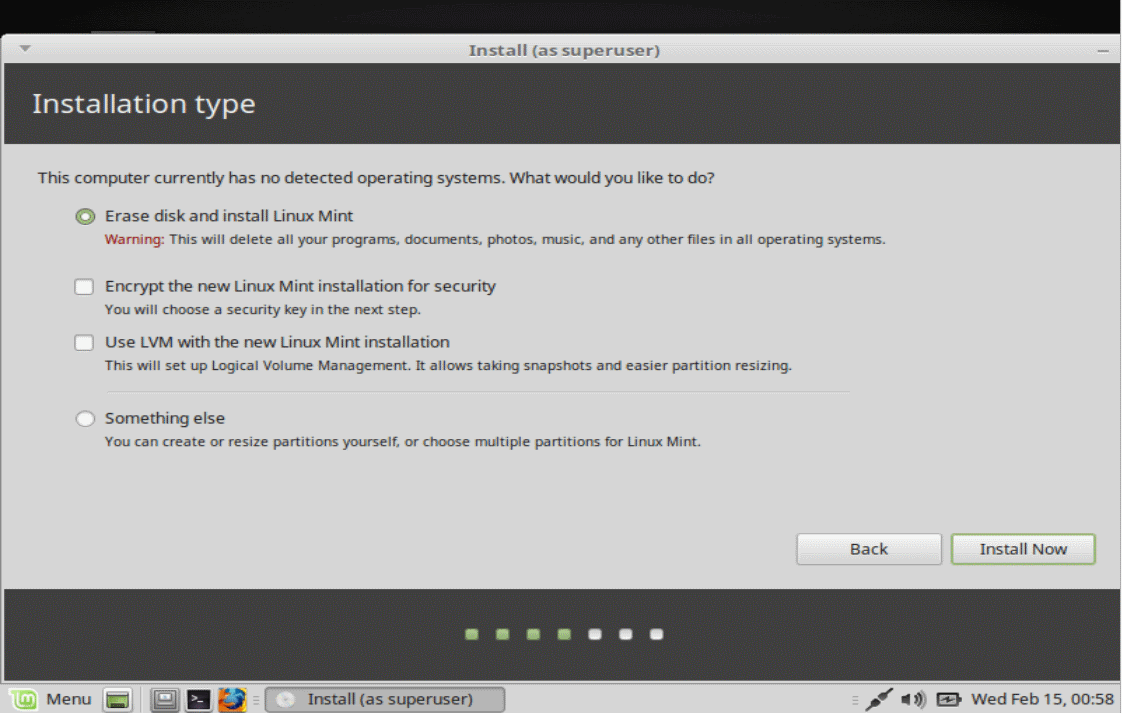Enable Use LVM with the new installation

[x=84, y=343]
